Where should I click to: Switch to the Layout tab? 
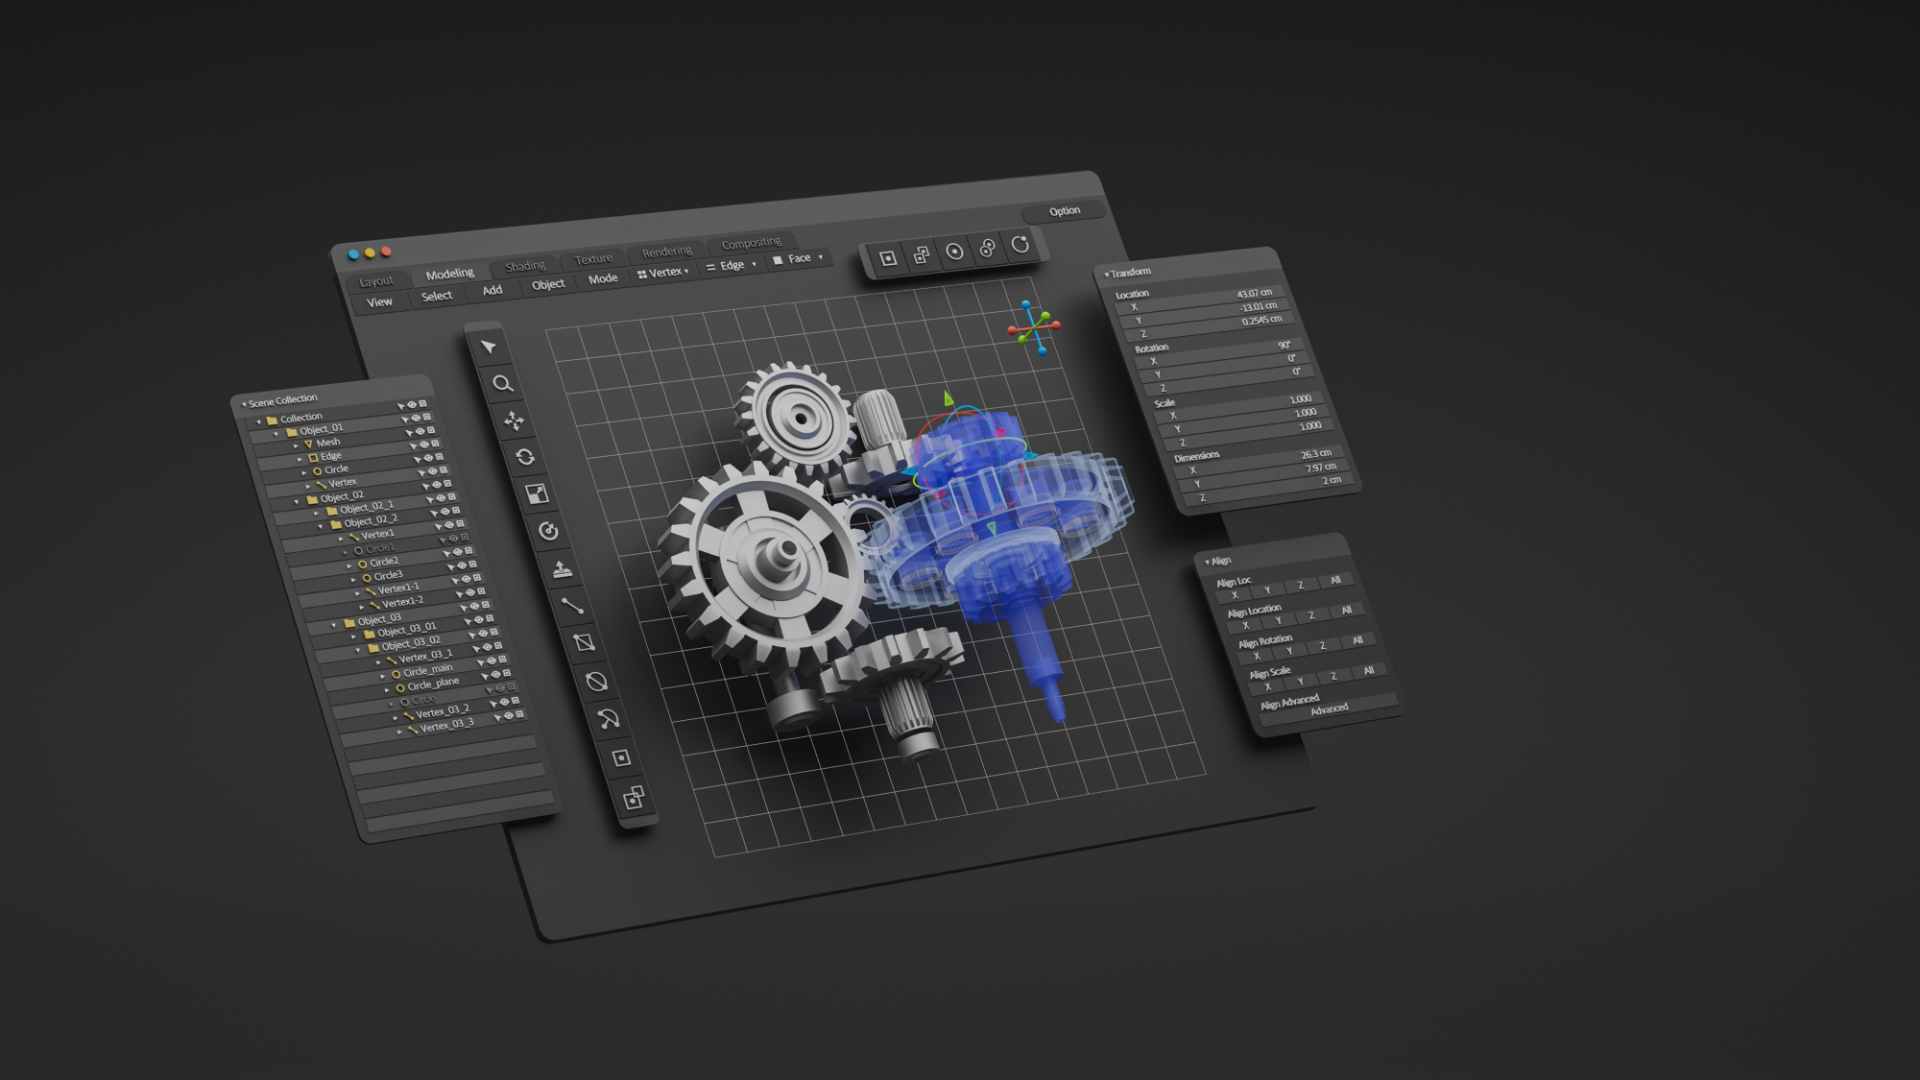(x=376, y=282)
